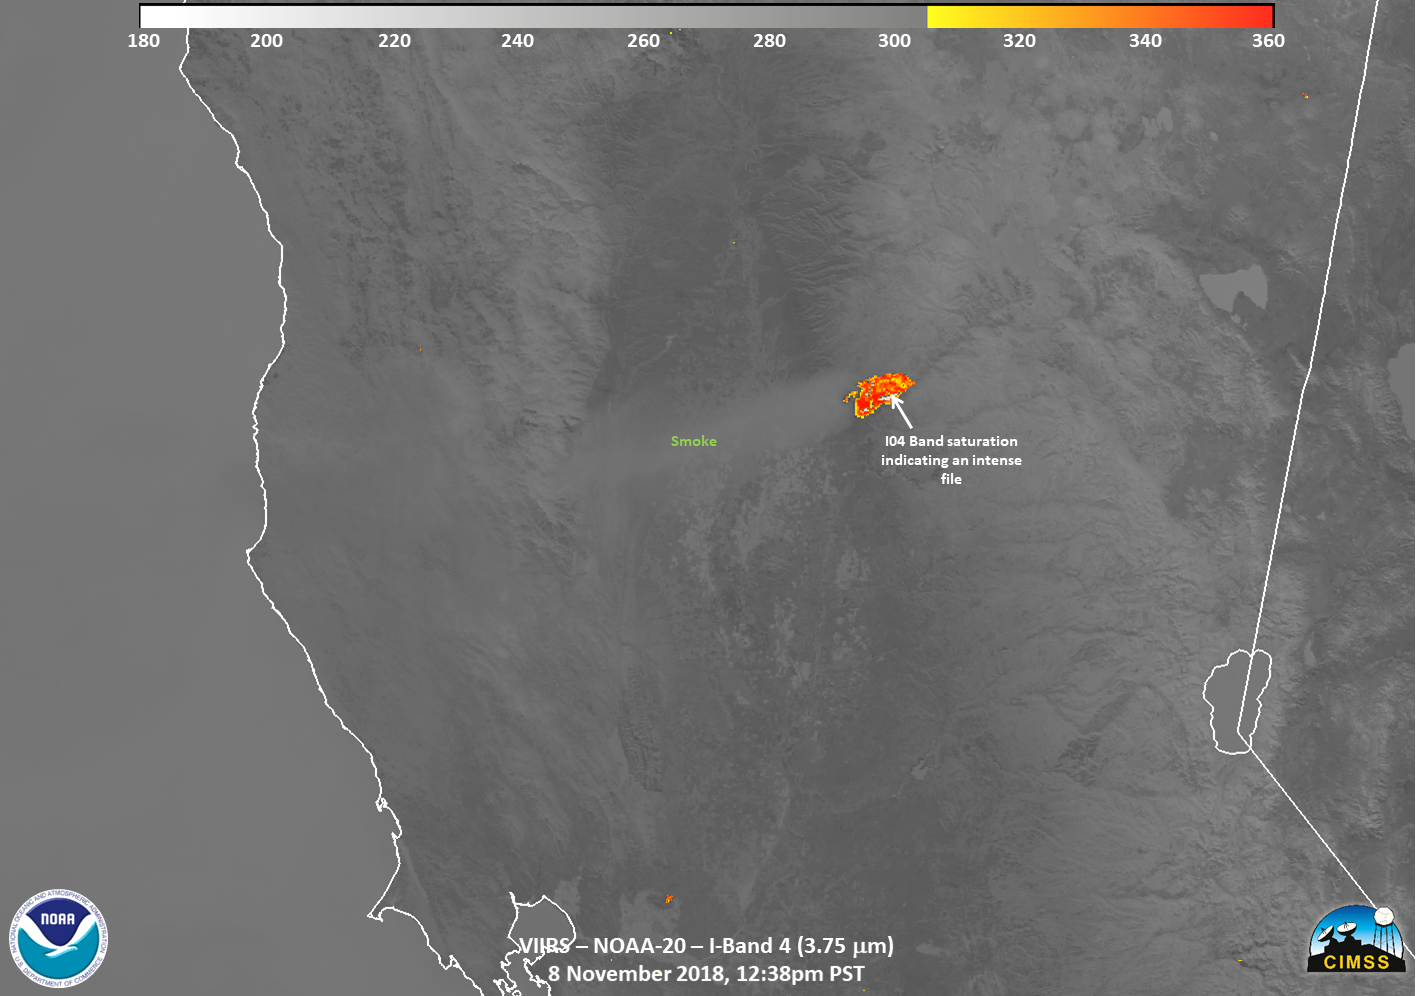Click the 180 label on the color scale
Image resolution: width=1416 pixels, height=996 pixels.
pos(143,41)
